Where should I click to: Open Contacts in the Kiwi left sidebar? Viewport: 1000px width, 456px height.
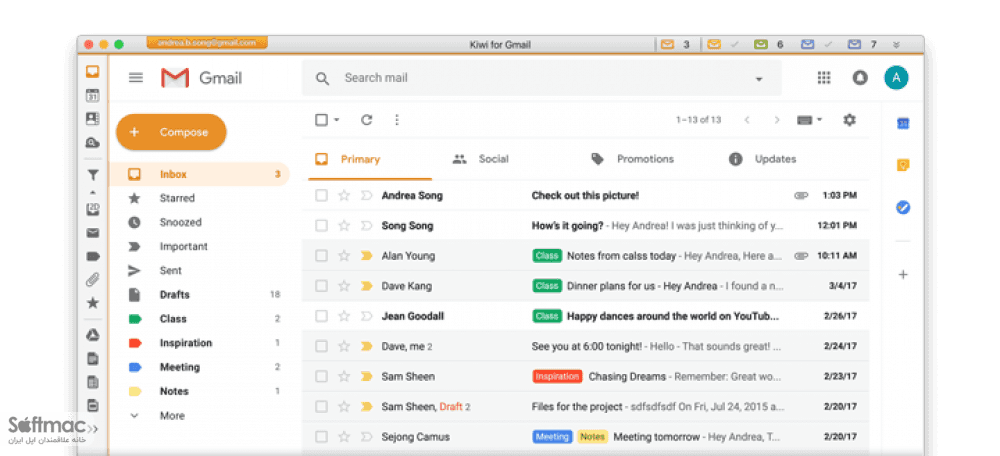(92, 119)
